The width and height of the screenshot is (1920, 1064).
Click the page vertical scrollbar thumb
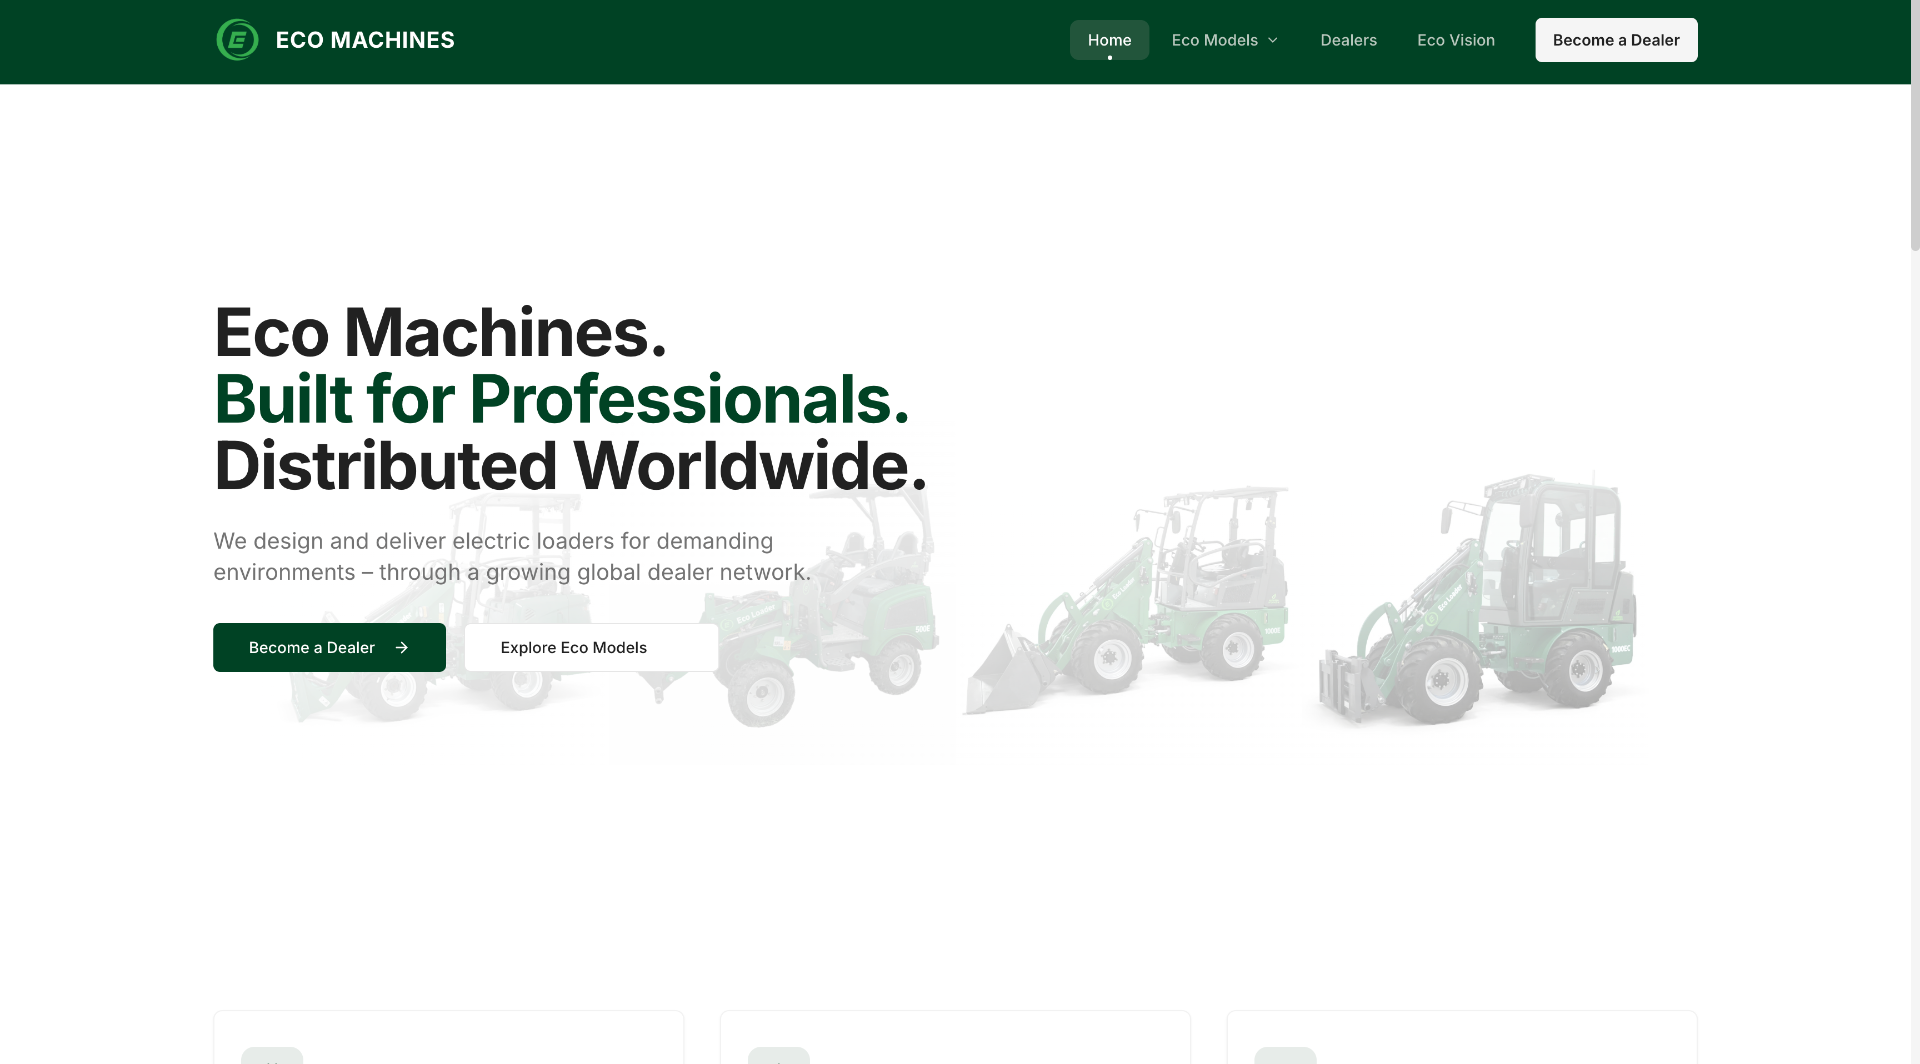(x=1915, y=125)
